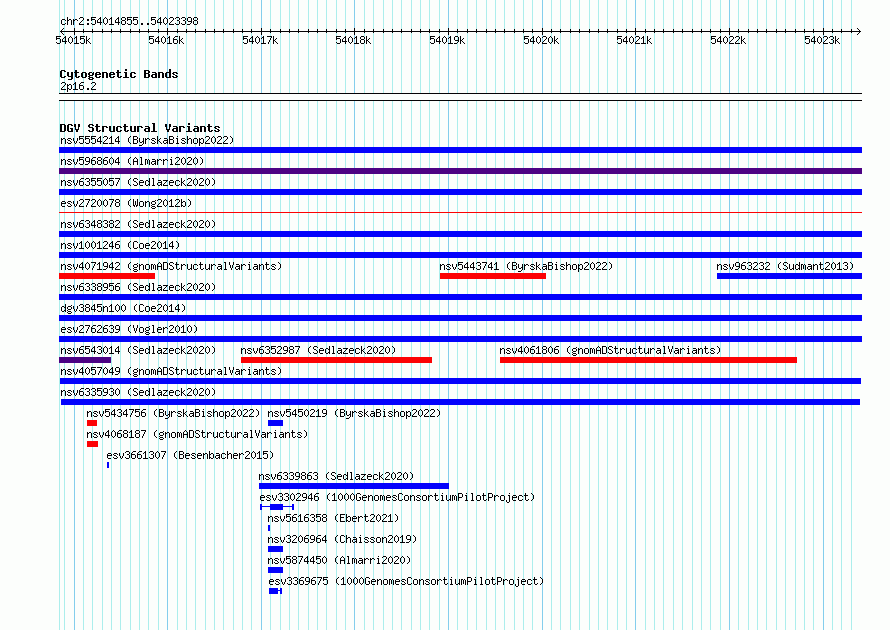This screenshot has height=630, width=890.
Task: Select the 2p16.2 cytogenetic band label
Action: 78,86
